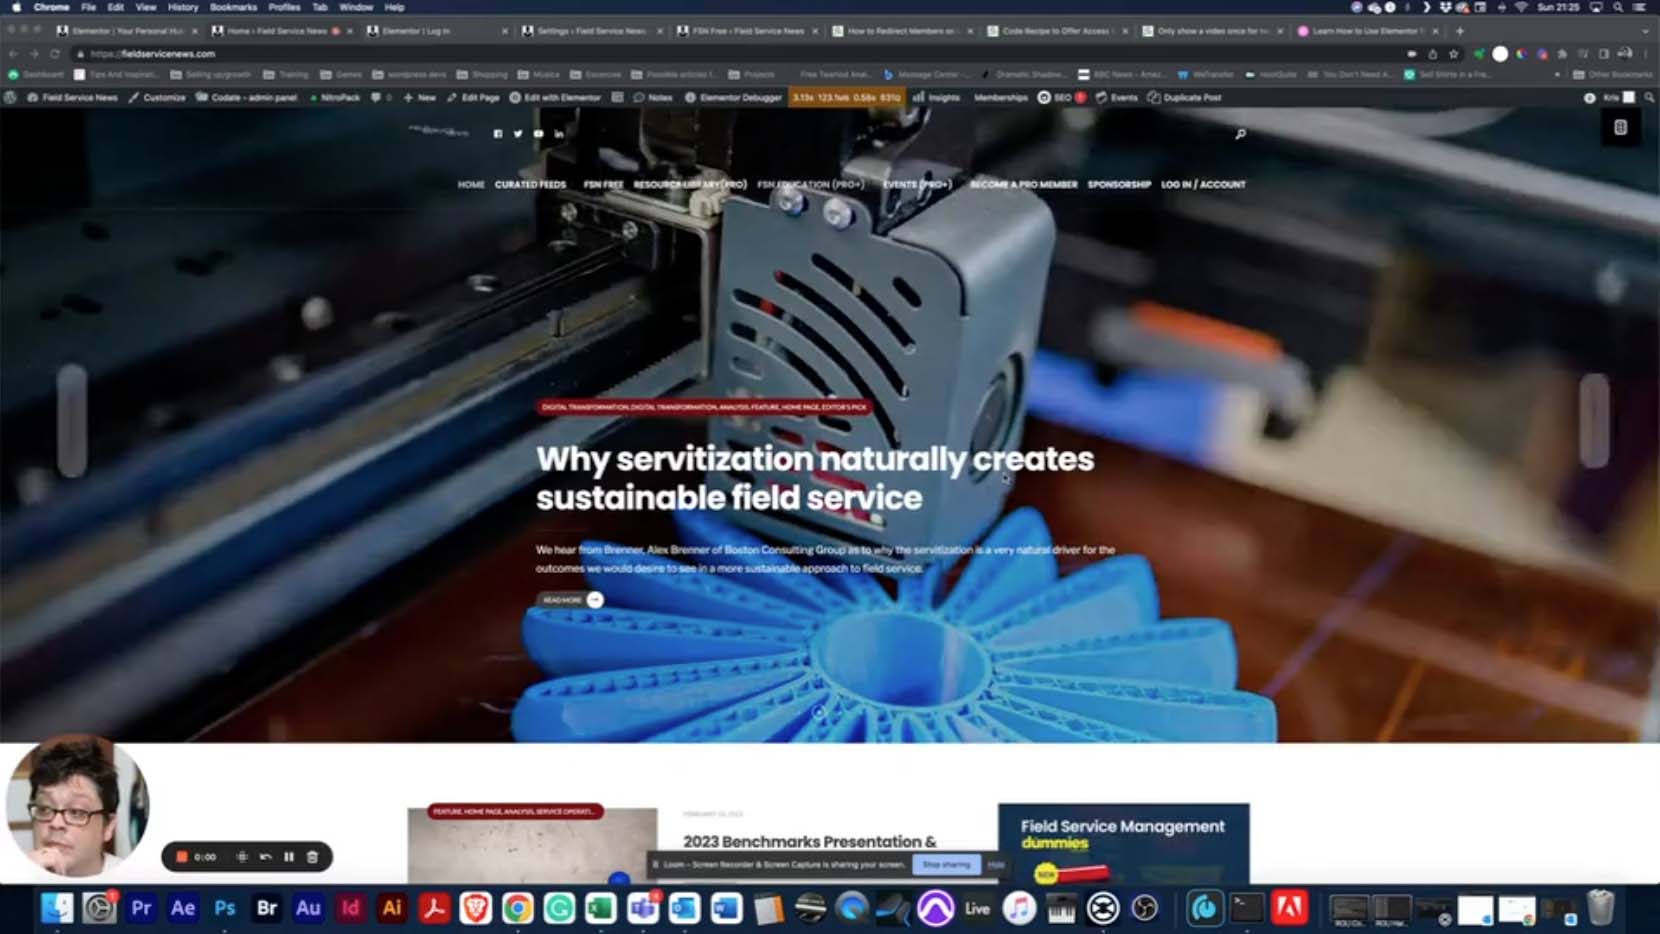This screenshot has width=1660, height=934.
Task: Click the Read More link on hero article
Action: pyautogui.click(x=572, y=600)
